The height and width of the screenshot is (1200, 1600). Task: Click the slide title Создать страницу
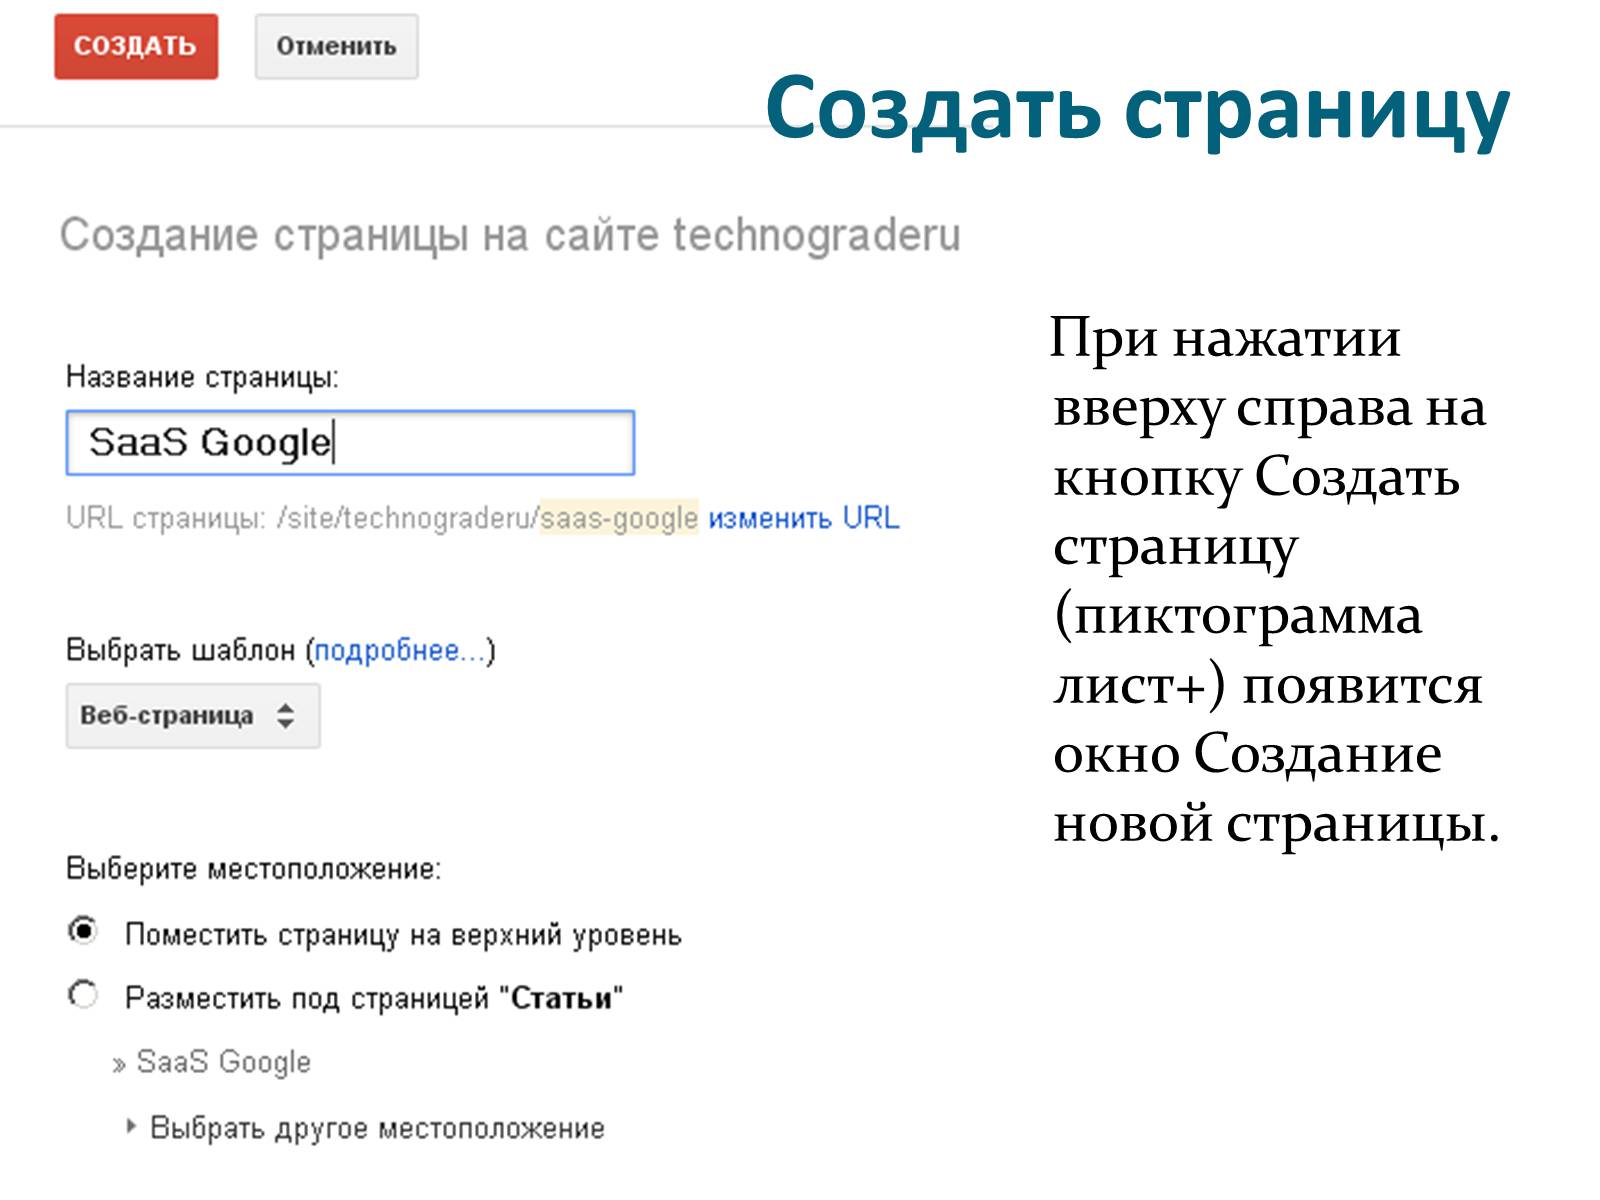[1138, 110]
